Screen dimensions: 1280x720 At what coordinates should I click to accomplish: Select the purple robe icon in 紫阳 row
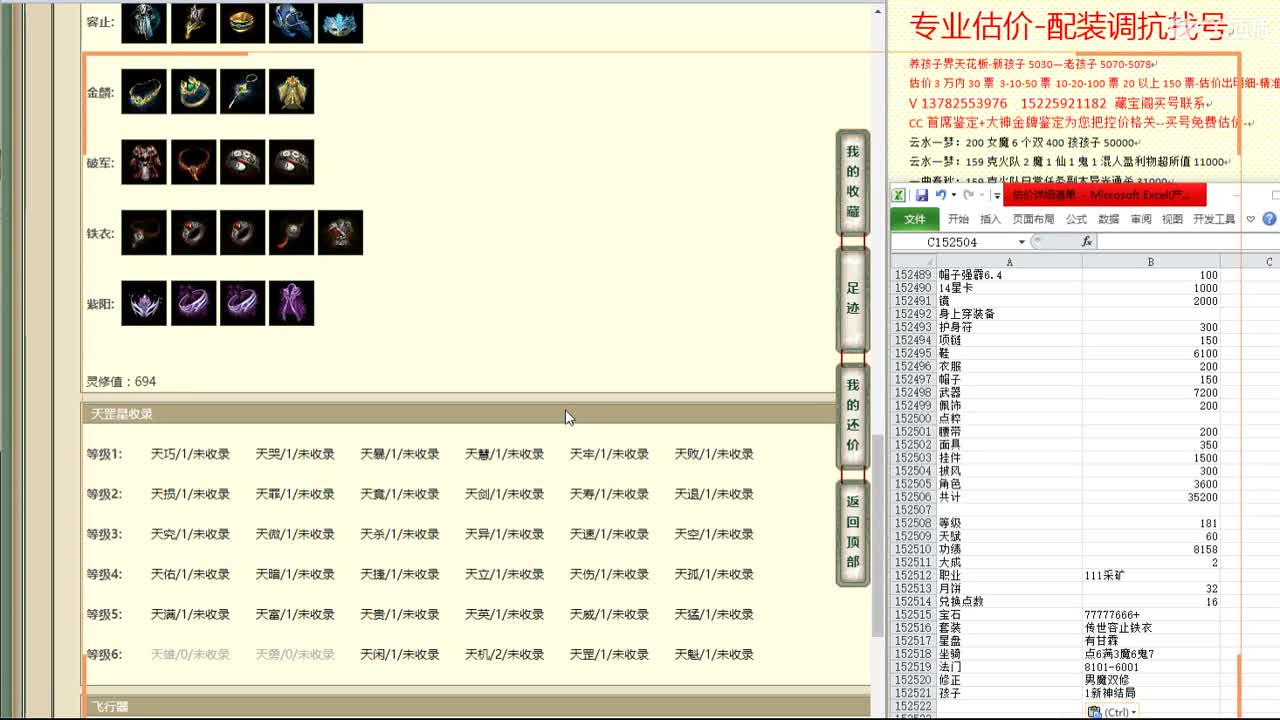point(291,303)
